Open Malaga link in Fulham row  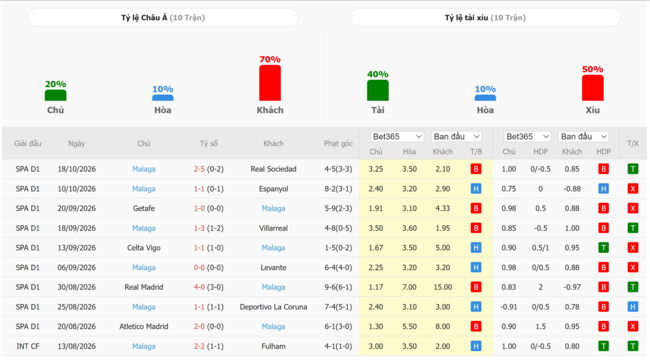(x=144, y=346)
